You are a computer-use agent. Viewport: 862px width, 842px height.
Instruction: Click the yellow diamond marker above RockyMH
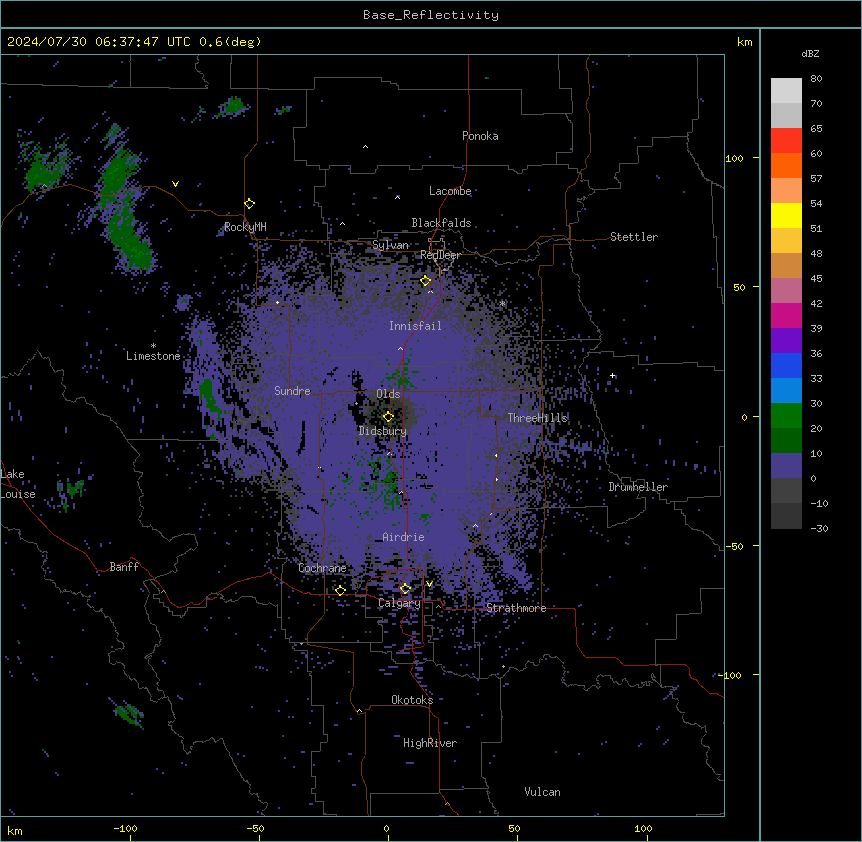250,203
